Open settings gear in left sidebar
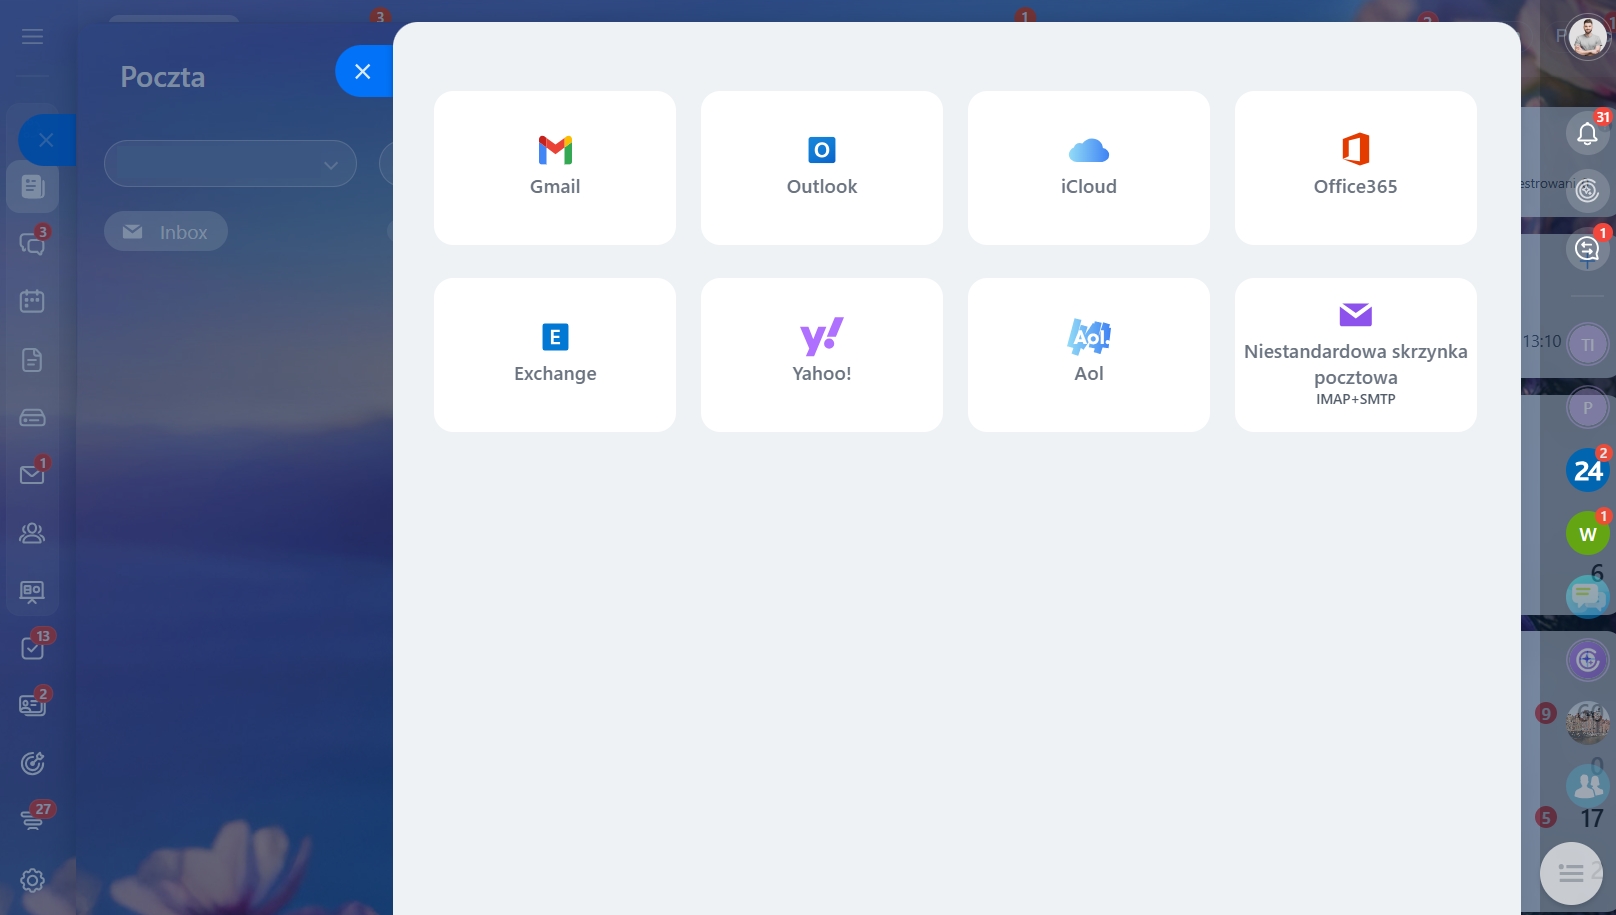 point(32,880)
